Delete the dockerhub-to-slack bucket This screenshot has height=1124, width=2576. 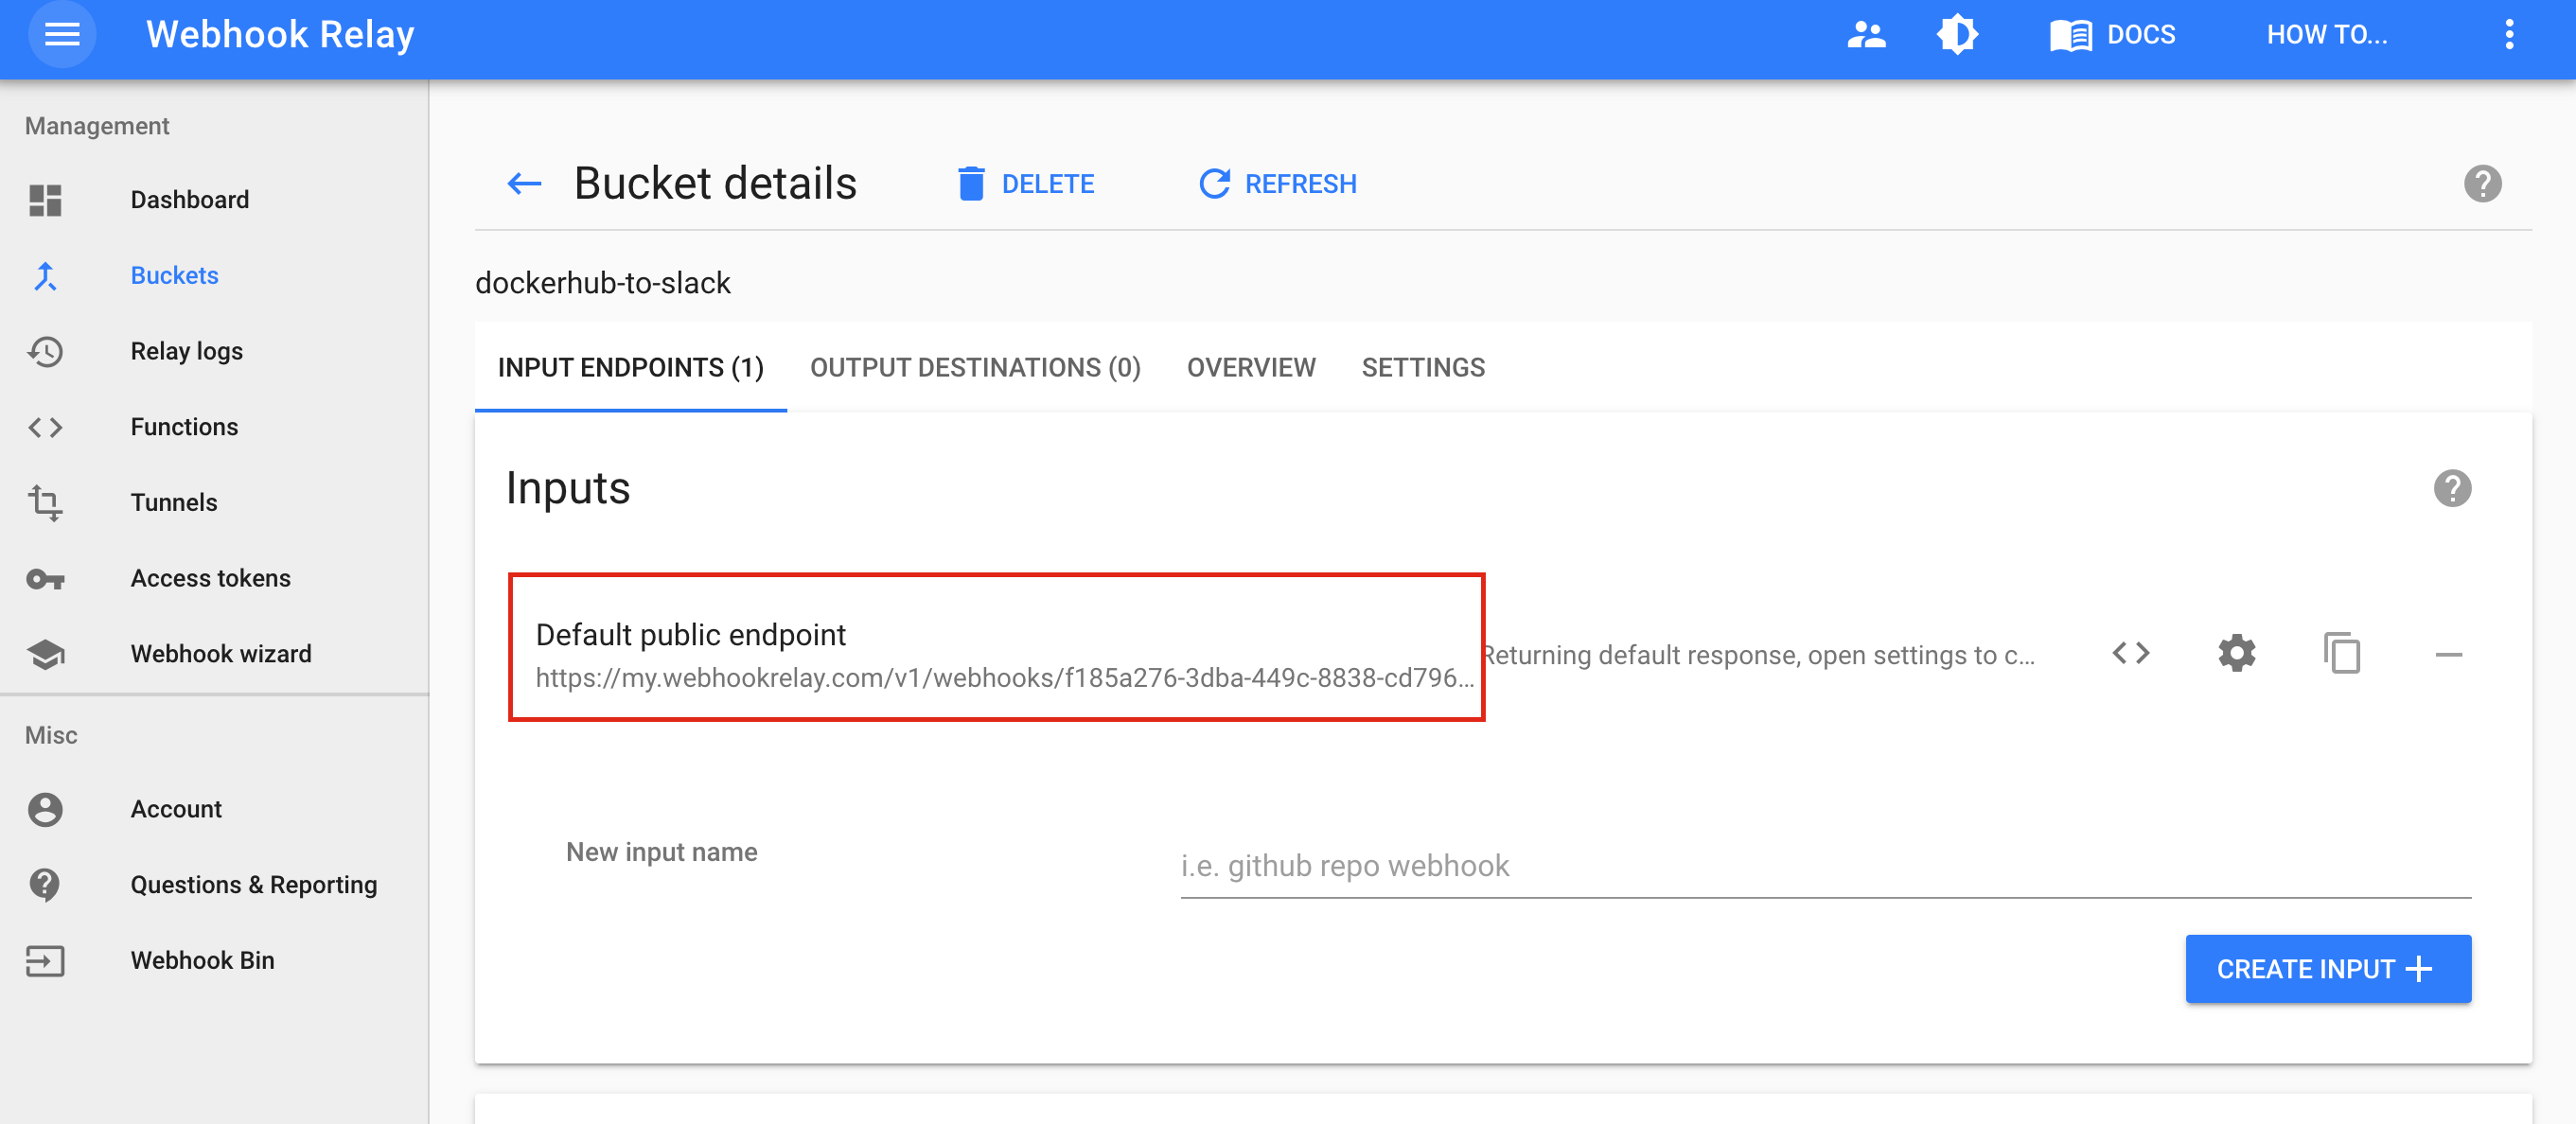pyautogui.click(x=1027, y=183)
